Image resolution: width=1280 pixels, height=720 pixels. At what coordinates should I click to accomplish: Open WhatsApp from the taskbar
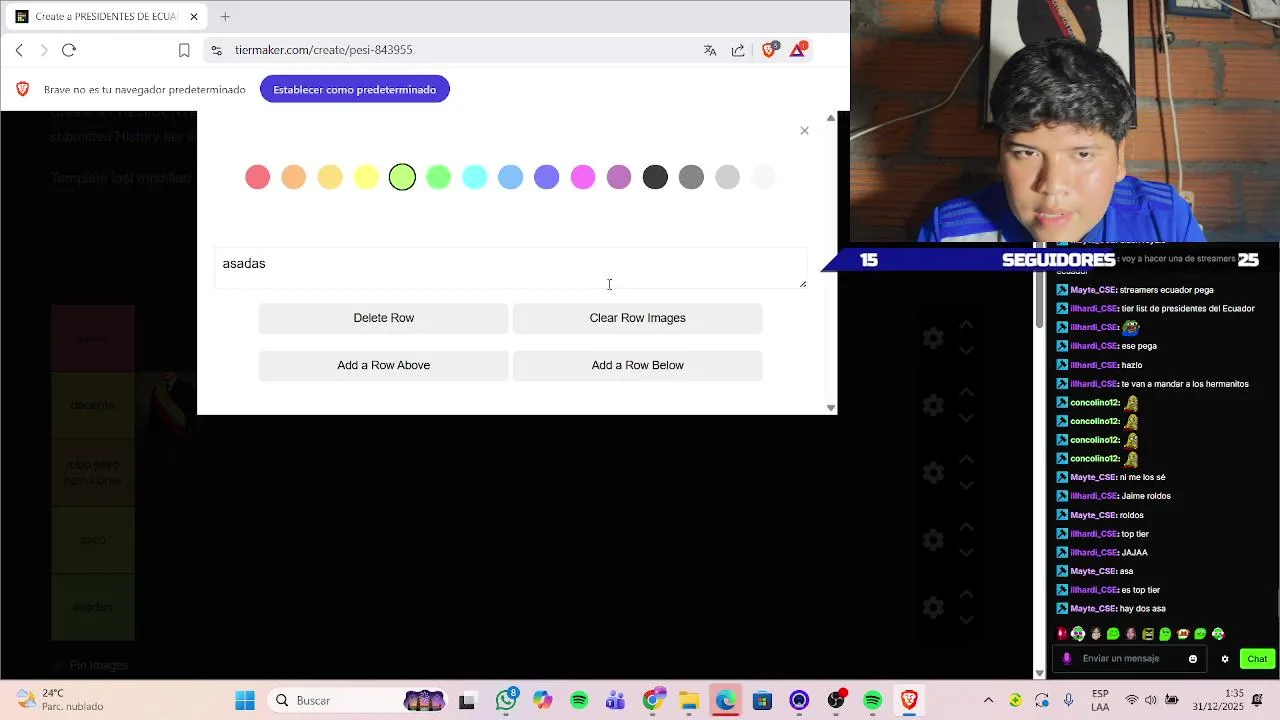click(506, 700)
